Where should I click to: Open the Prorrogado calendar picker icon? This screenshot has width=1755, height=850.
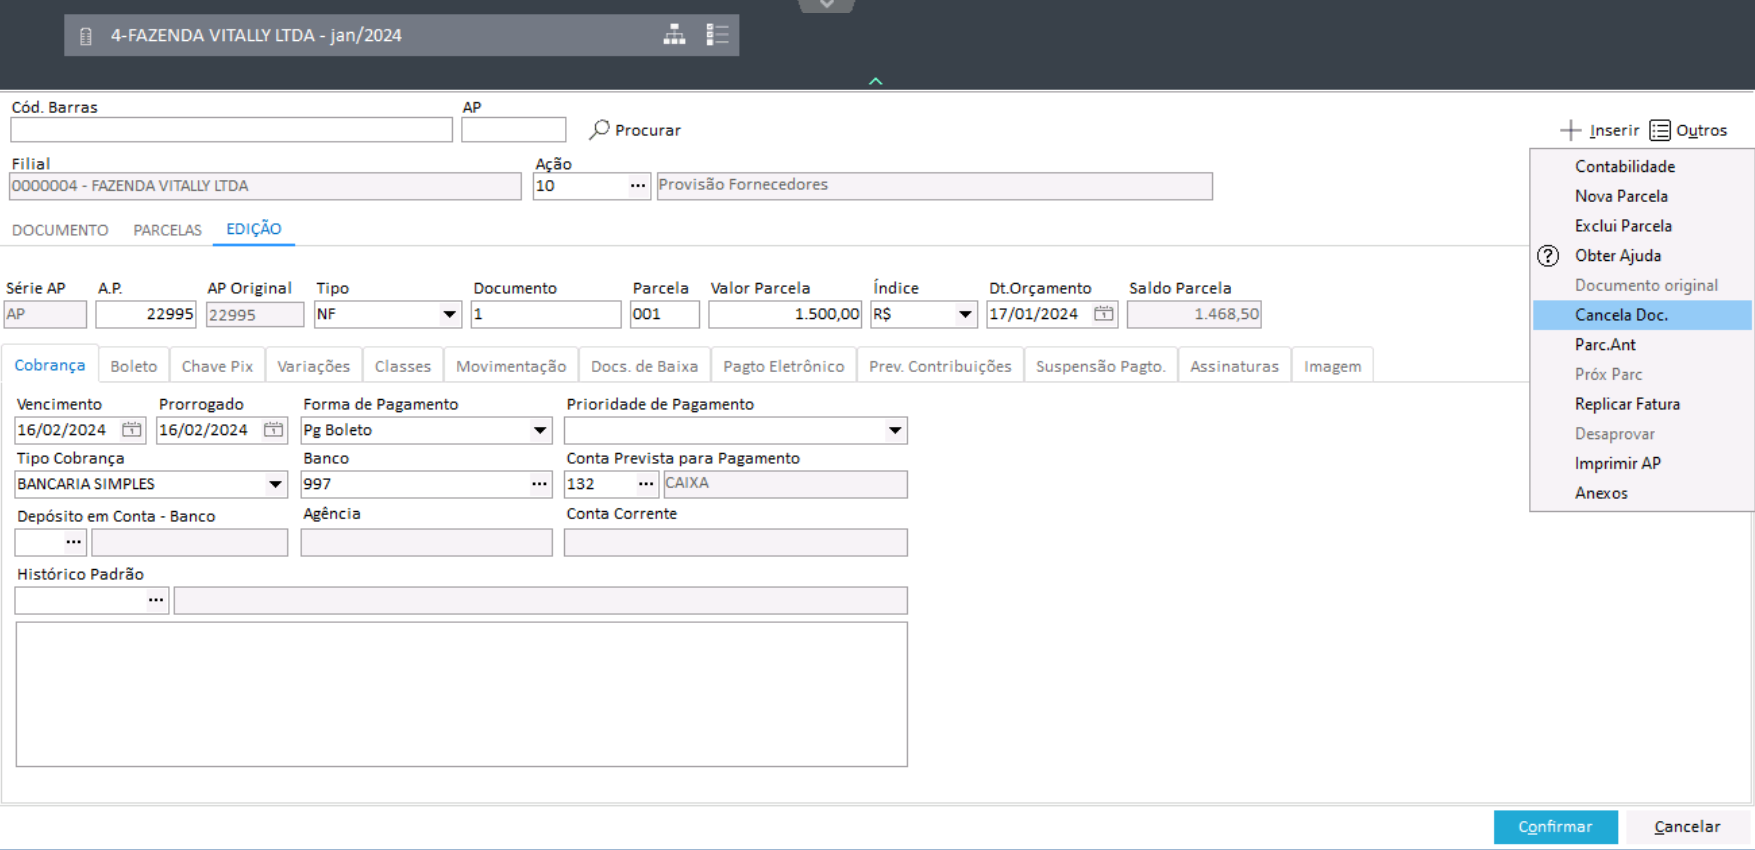pyautogui.click(x=273, y=430)
